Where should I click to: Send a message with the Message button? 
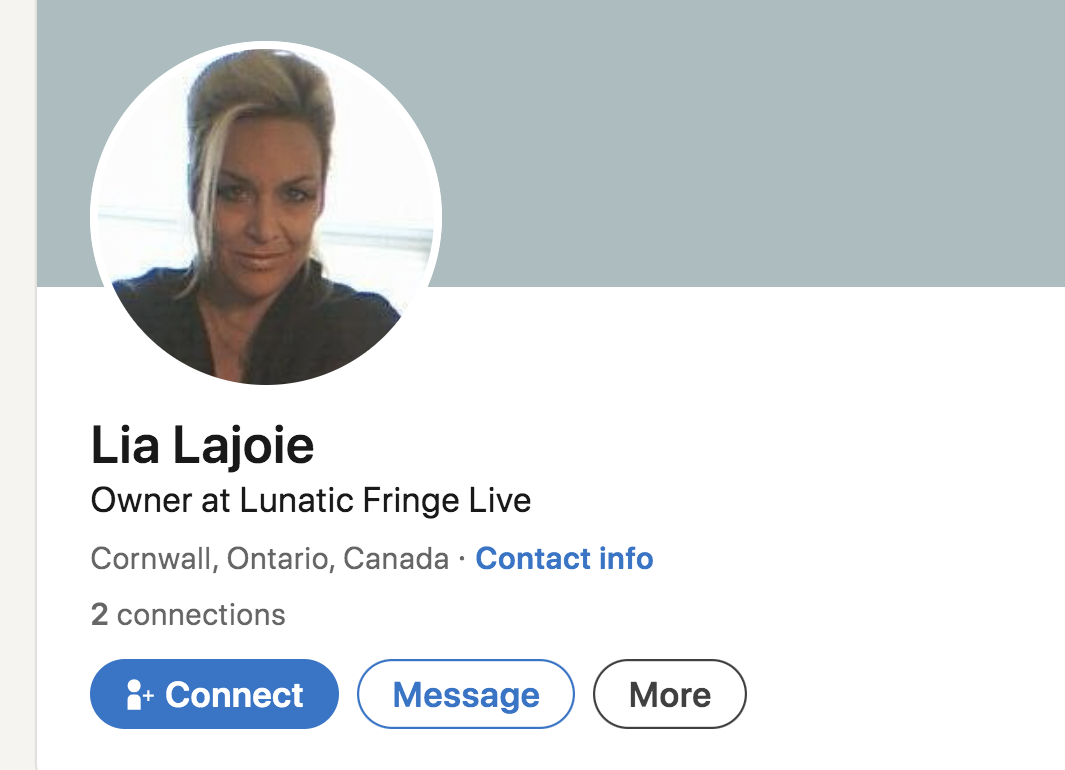click(x=466, y=695)
